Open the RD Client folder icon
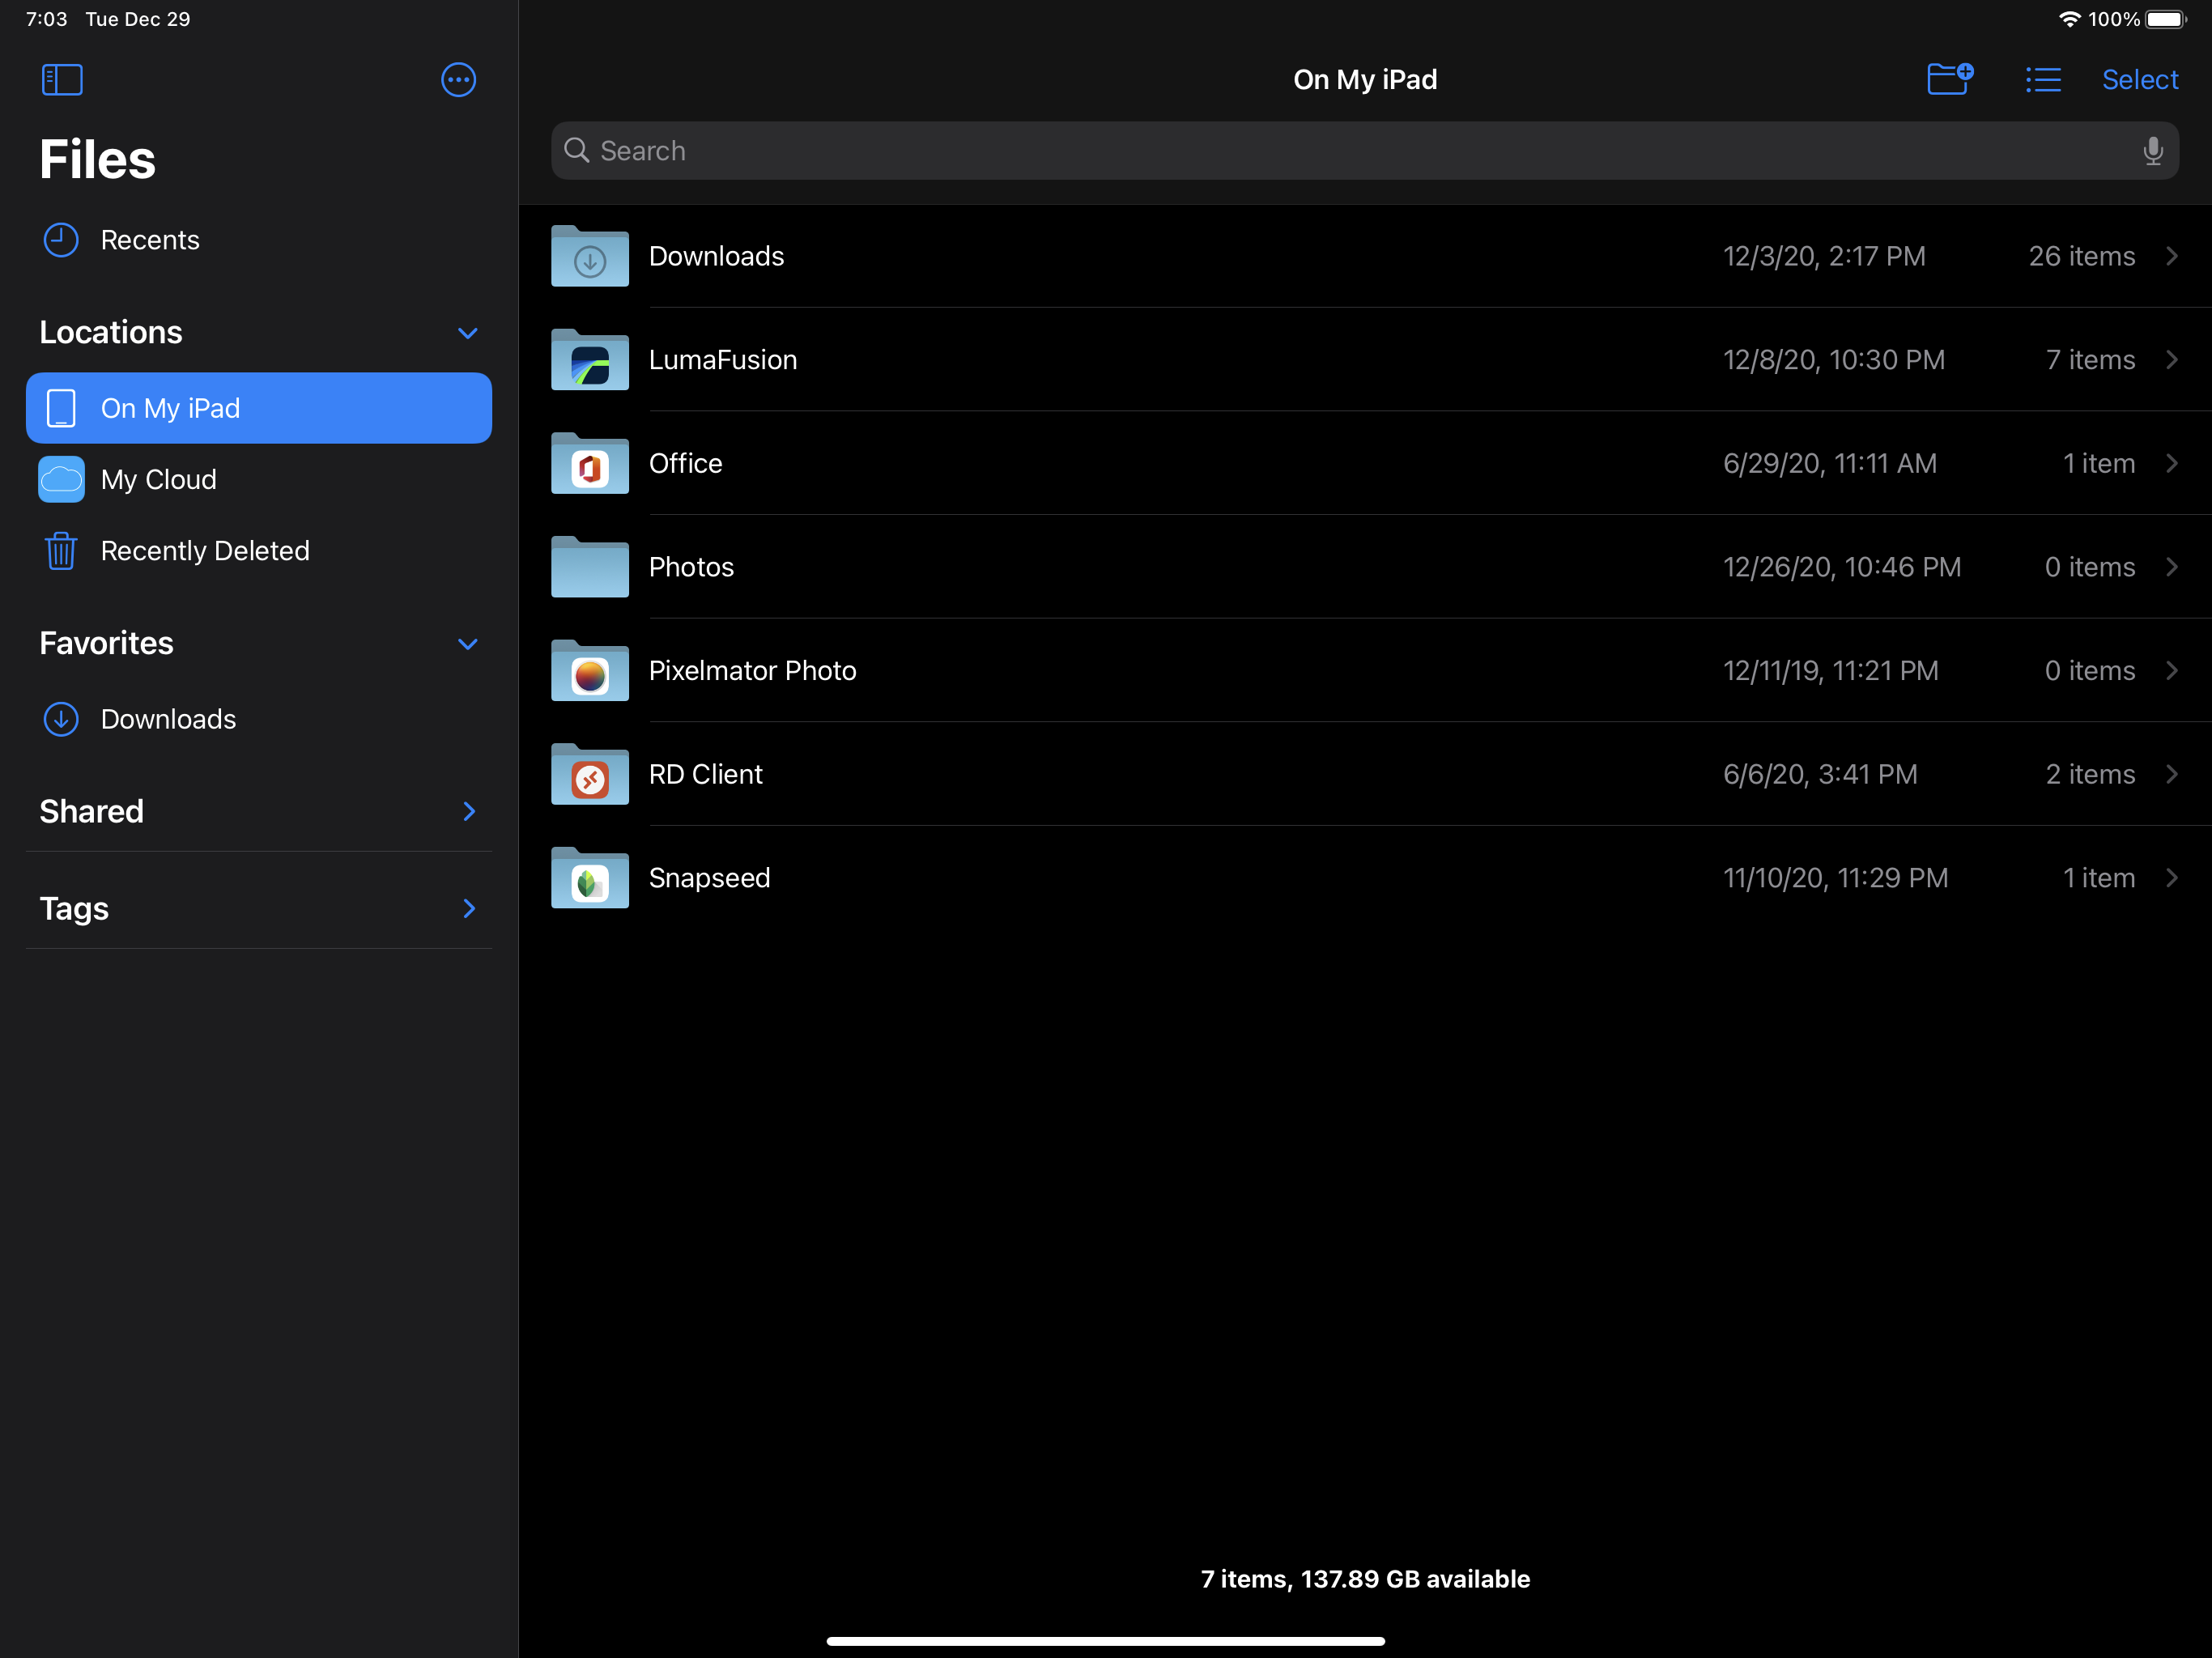 click(590, 774)
